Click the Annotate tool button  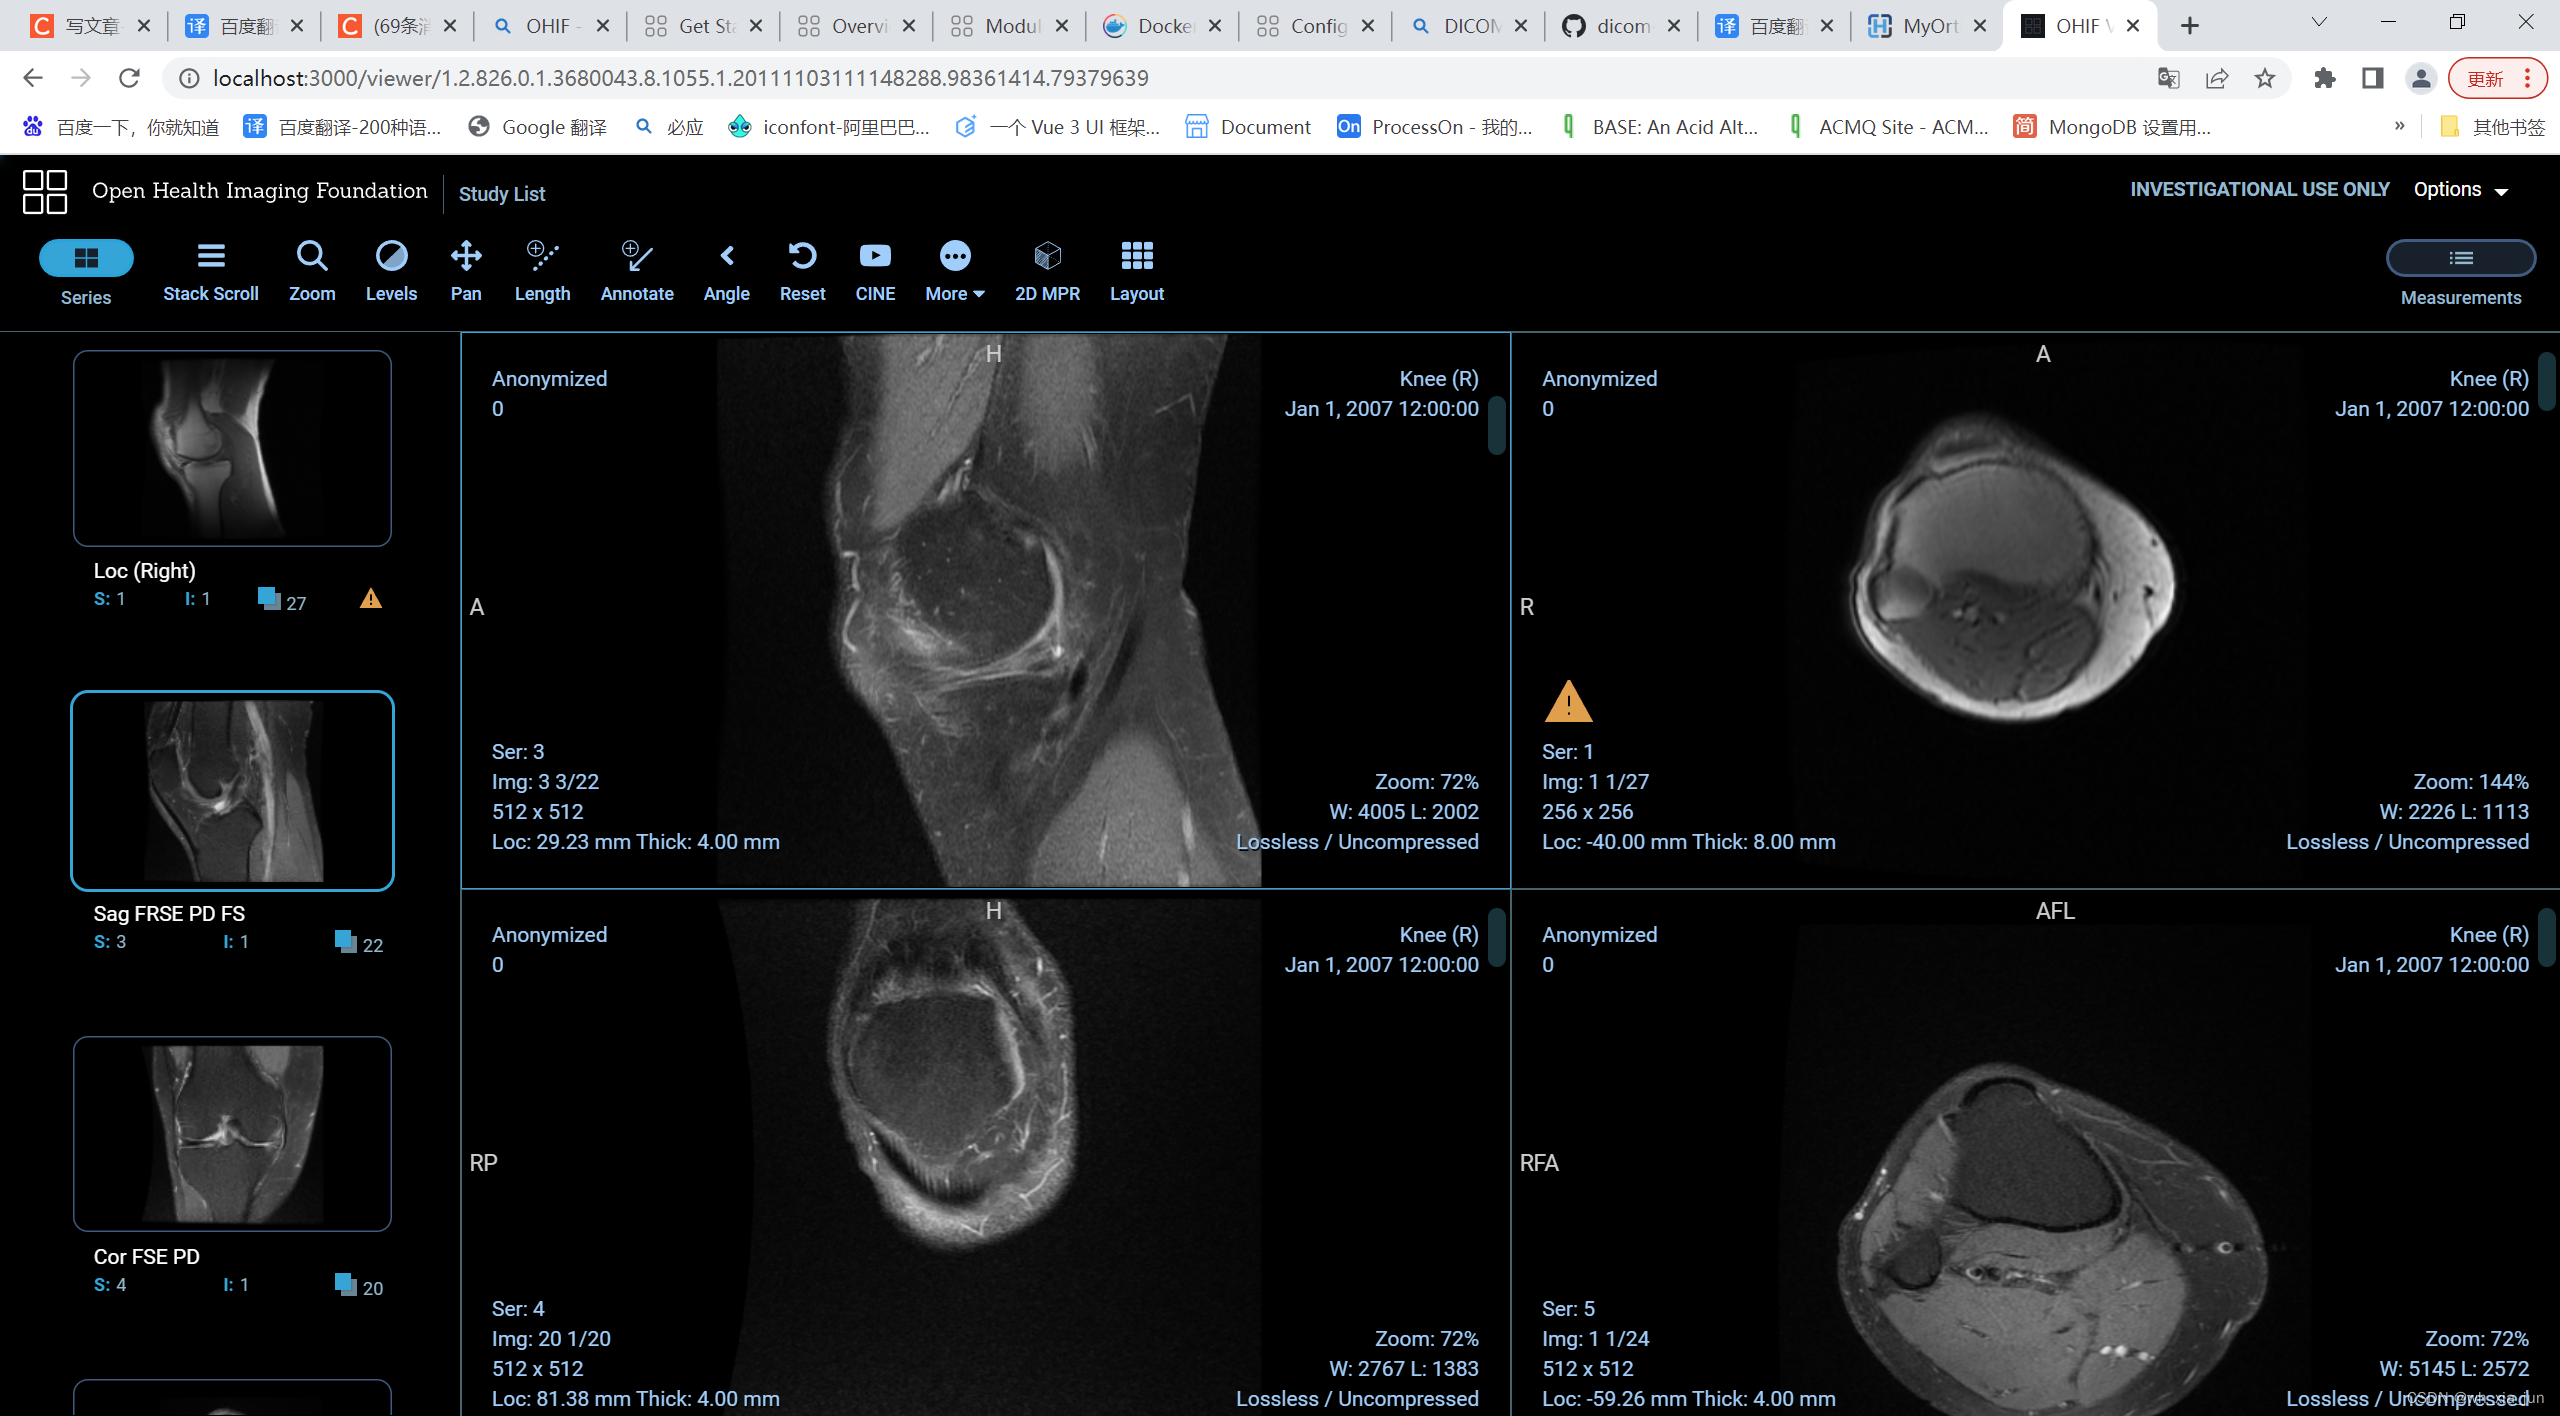tap(636, 269)
